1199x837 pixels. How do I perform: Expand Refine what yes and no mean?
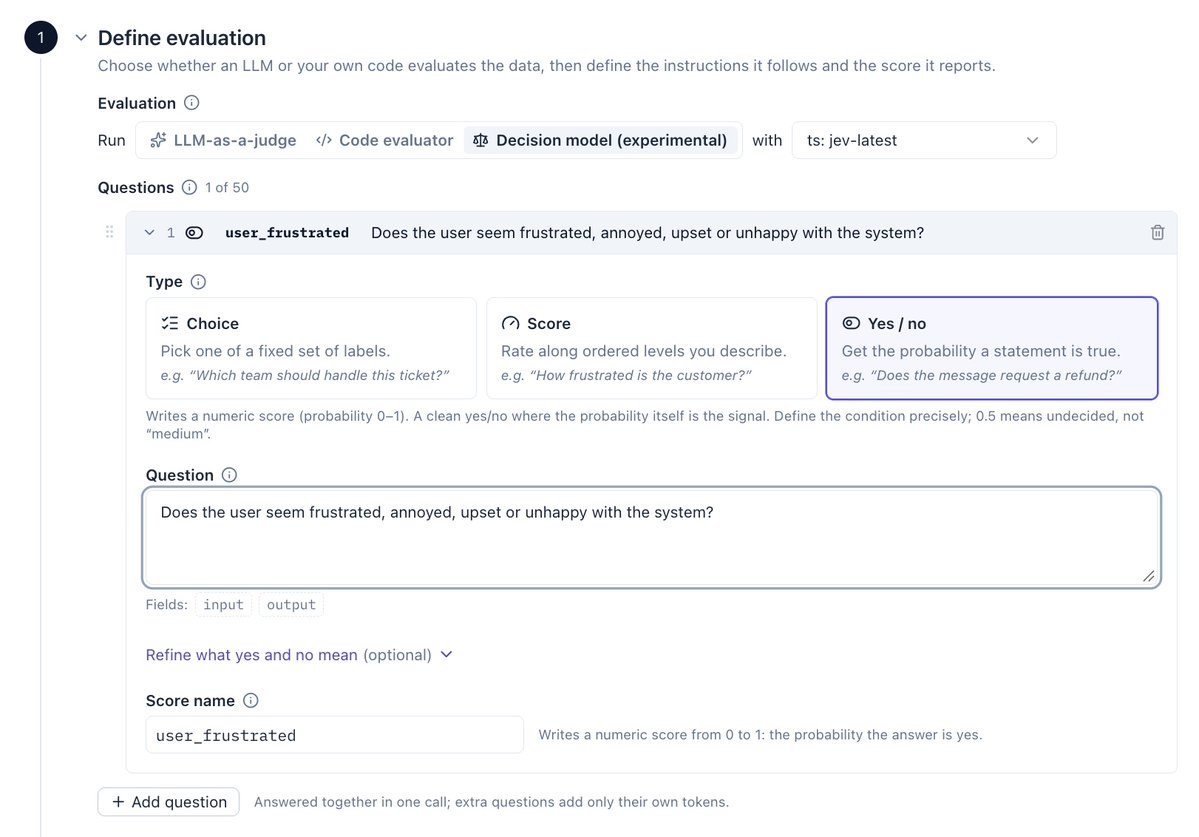[x=299, y=655]
